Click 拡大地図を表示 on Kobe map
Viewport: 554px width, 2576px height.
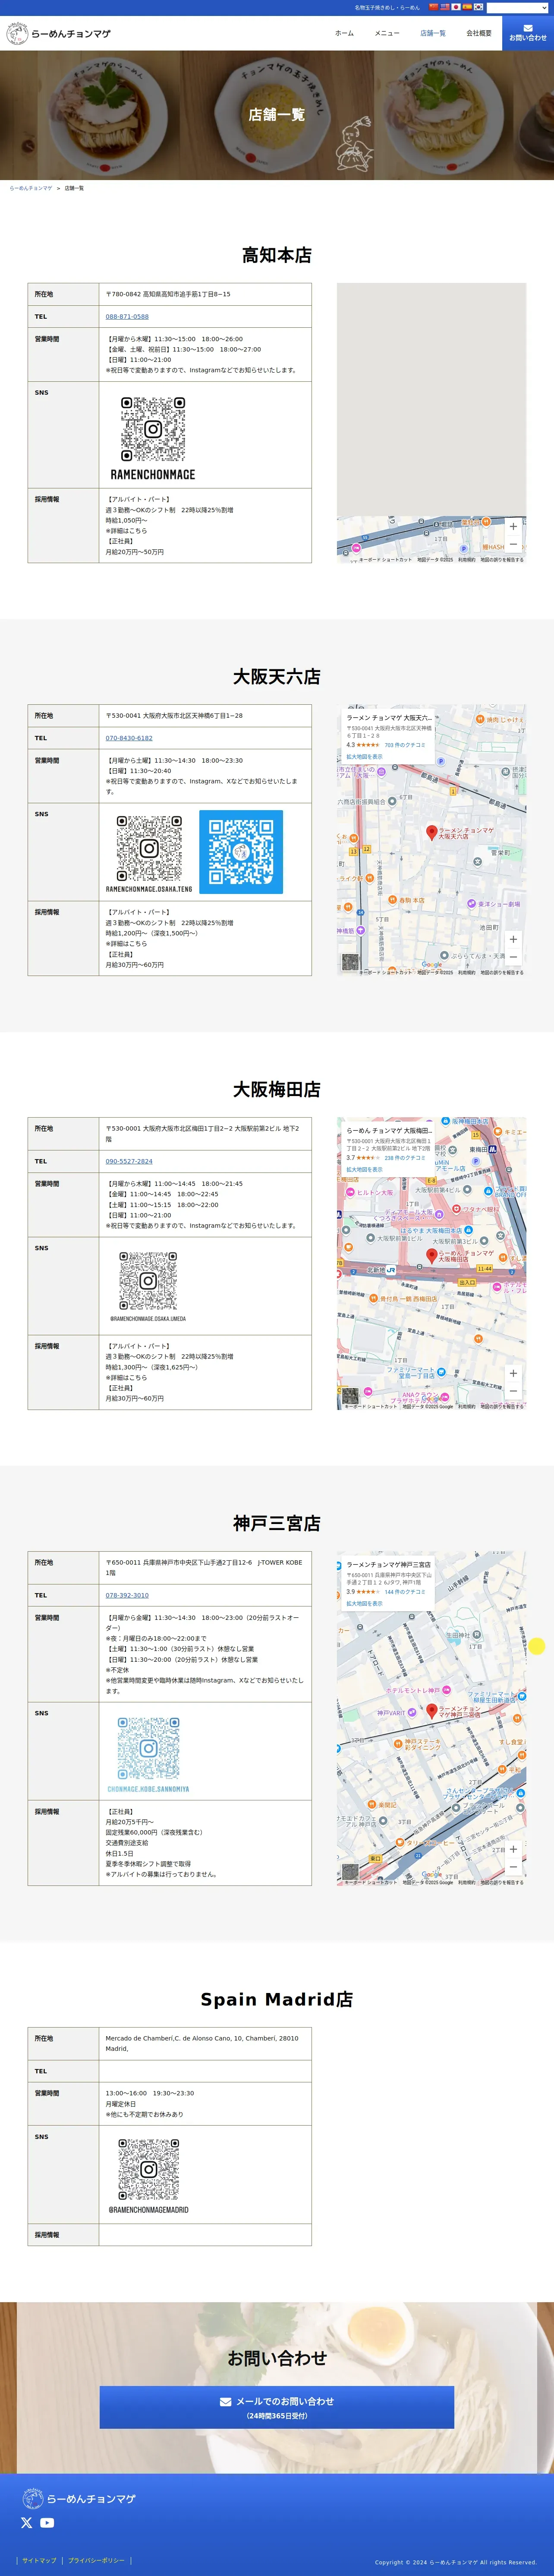point(364,1603)
